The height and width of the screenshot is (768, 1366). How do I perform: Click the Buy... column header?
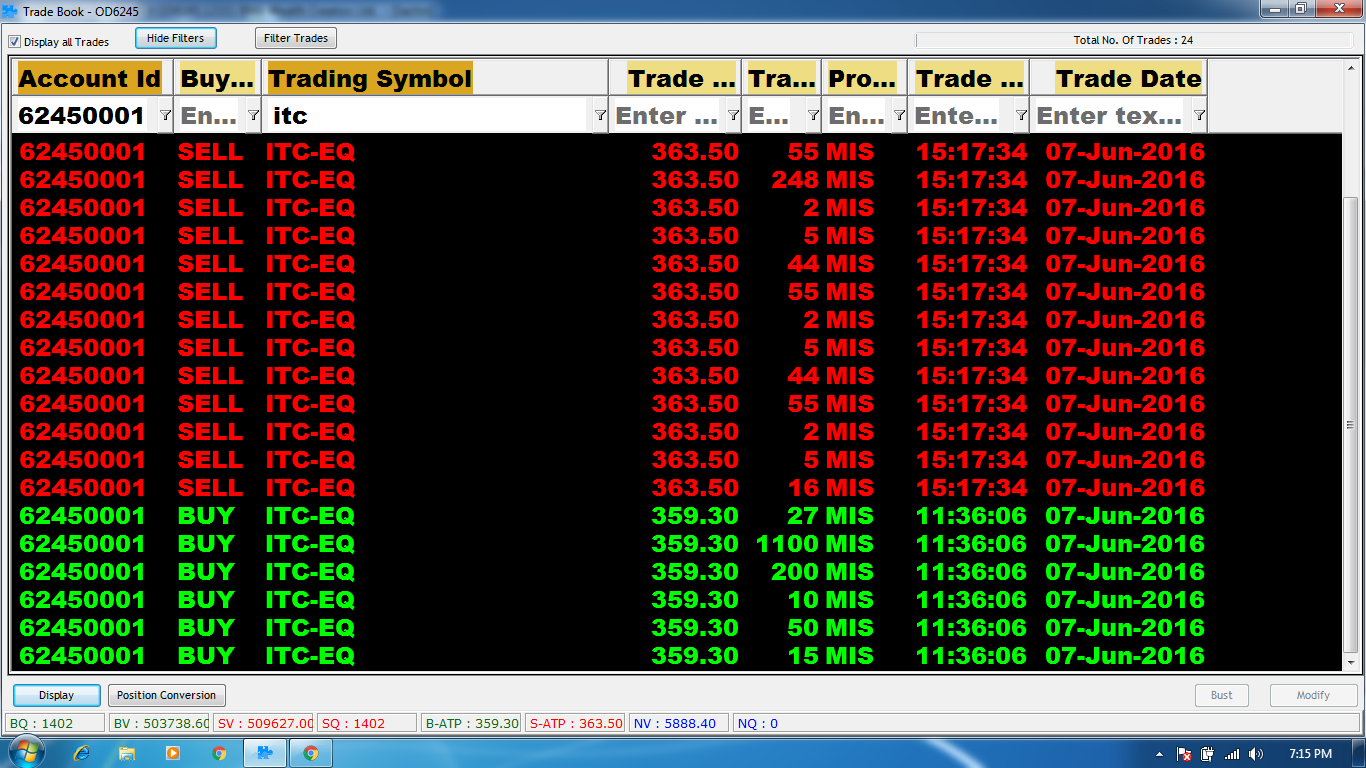pyautogui.click(x=217, y=78)
